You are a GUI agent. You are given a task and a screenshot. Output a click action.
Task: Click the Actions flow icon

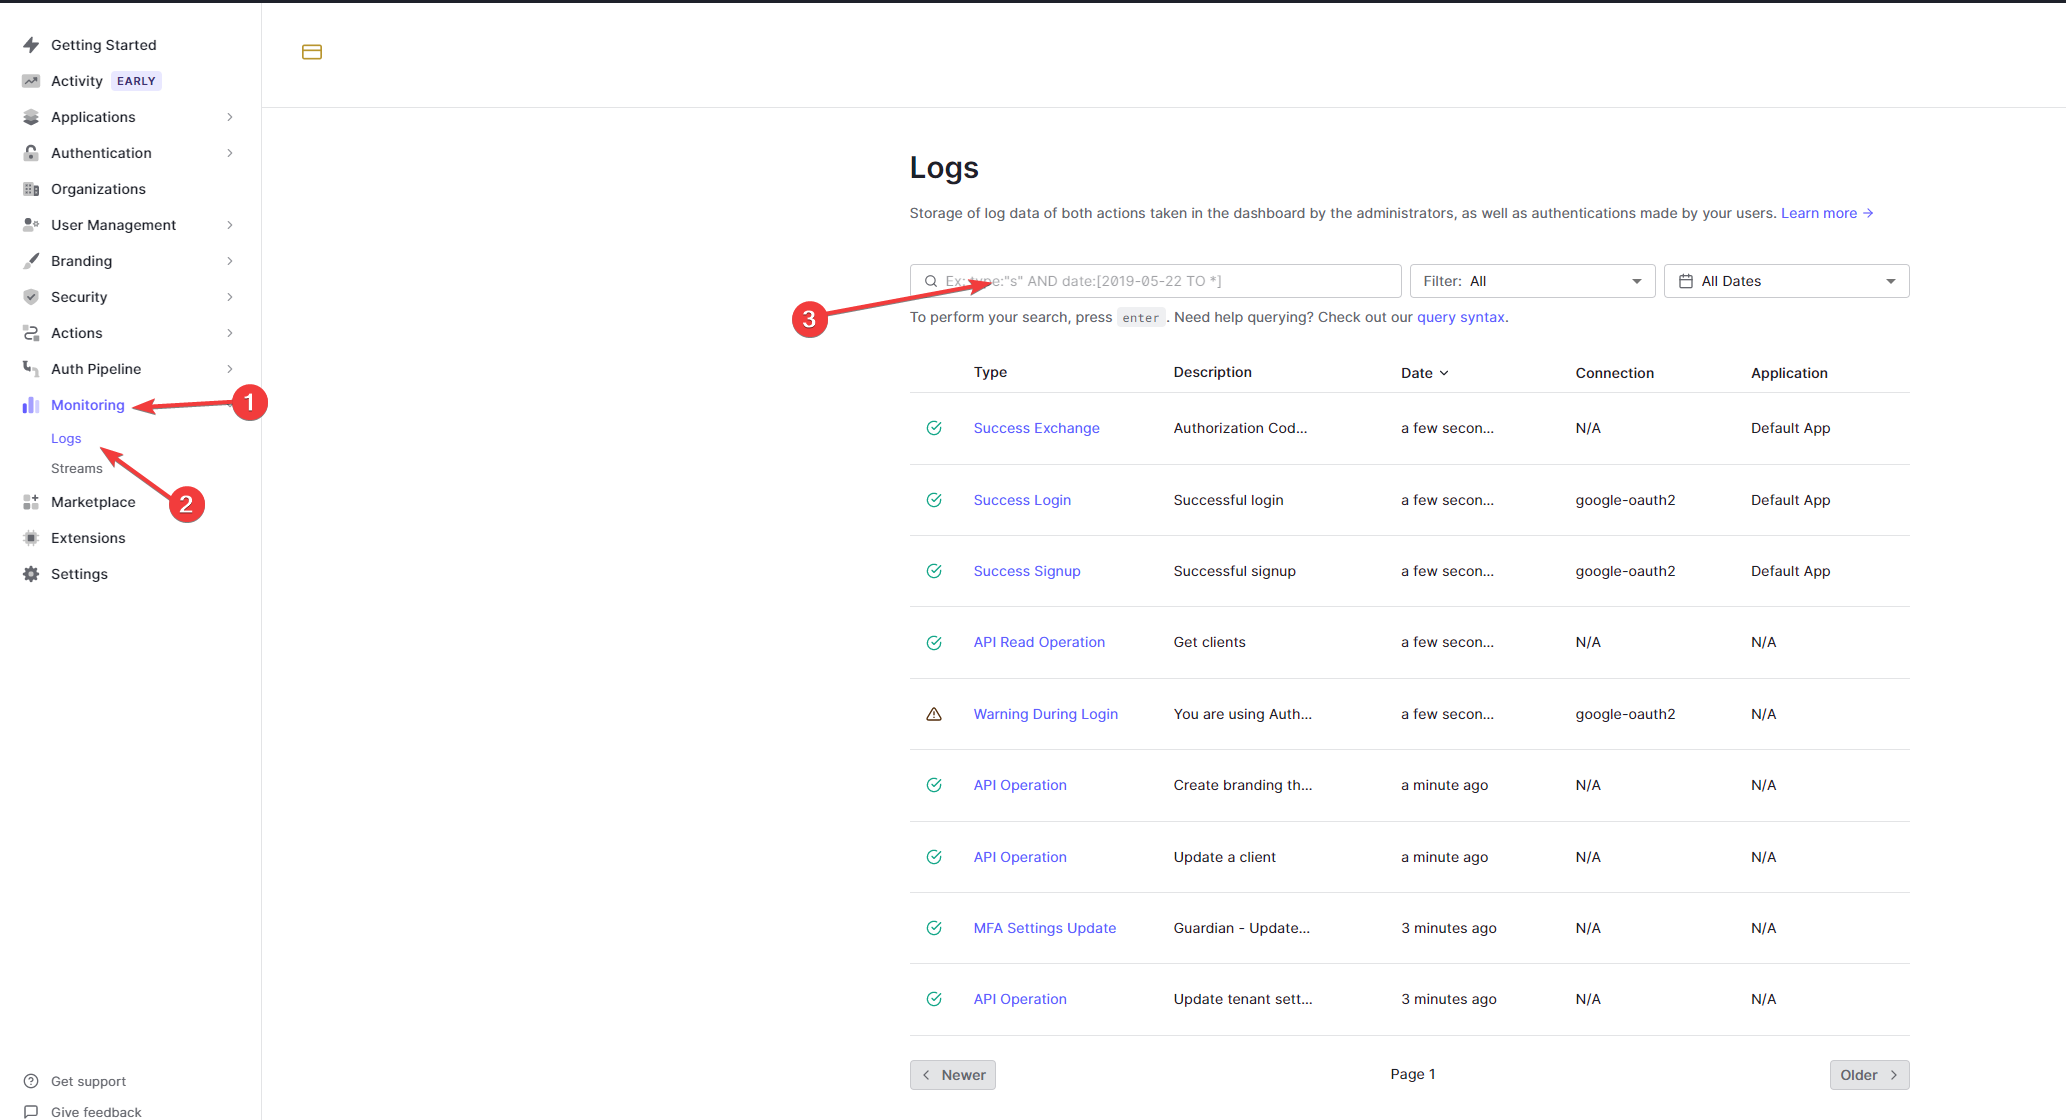[31, 333]
